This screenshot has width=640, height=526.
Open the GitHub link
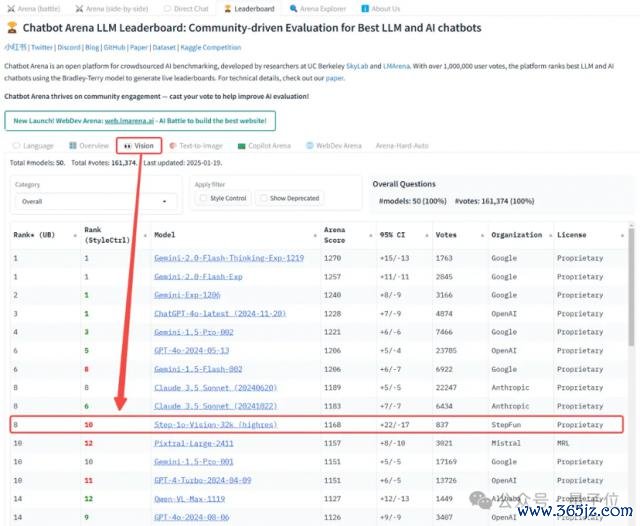(114, 47)
